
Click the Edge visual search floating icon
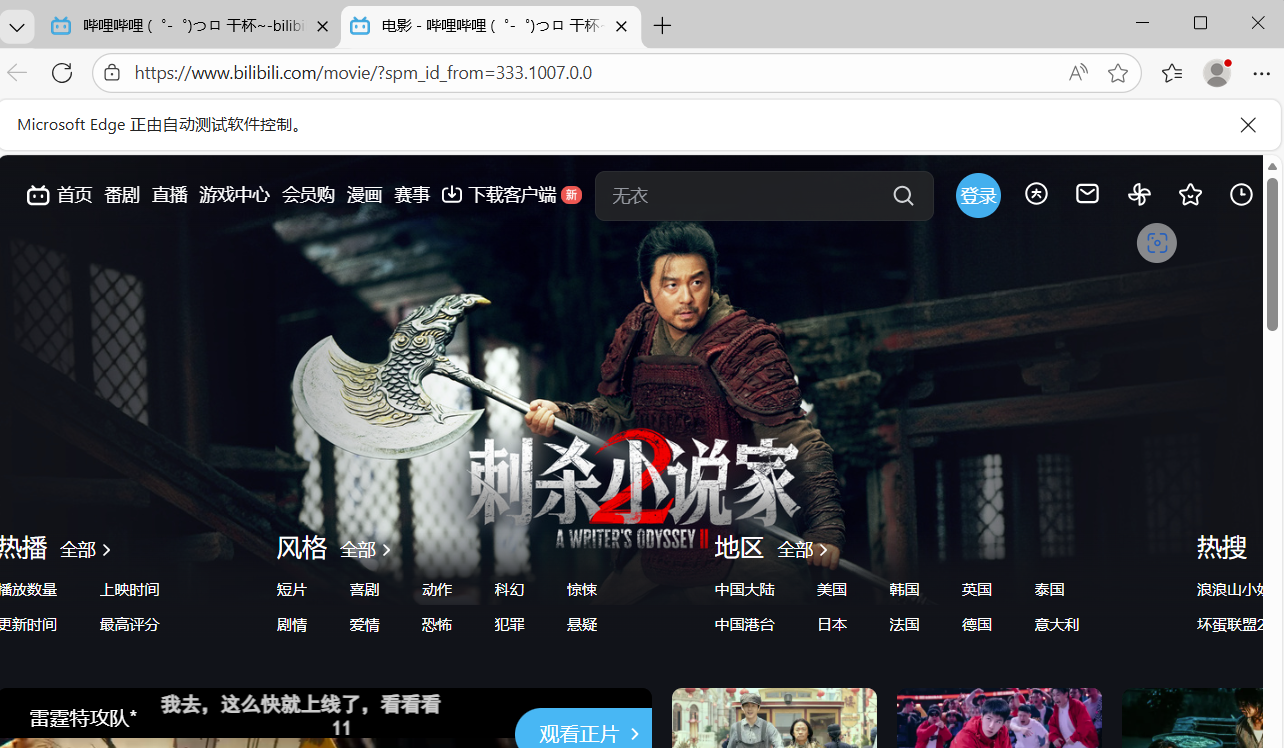(1157, 243)
